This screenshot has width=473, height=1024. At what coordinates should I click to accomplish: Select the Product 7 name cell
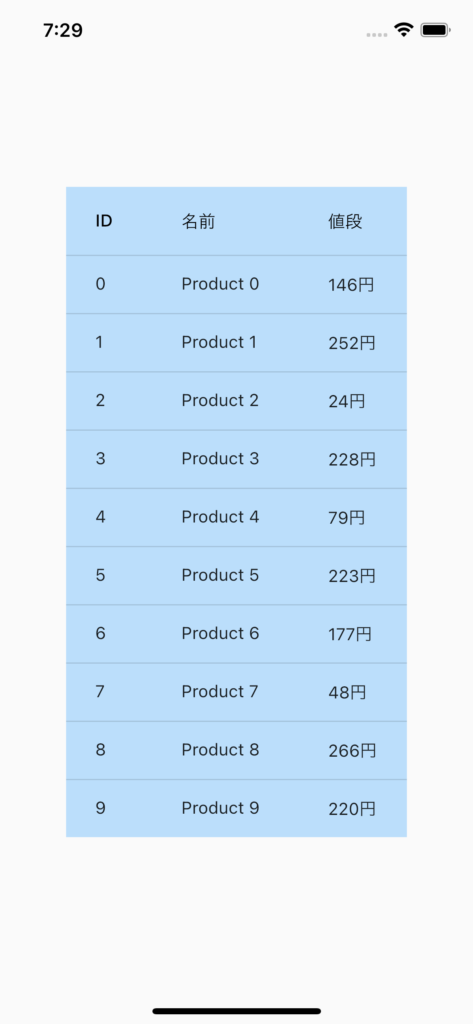pos(220,692)
